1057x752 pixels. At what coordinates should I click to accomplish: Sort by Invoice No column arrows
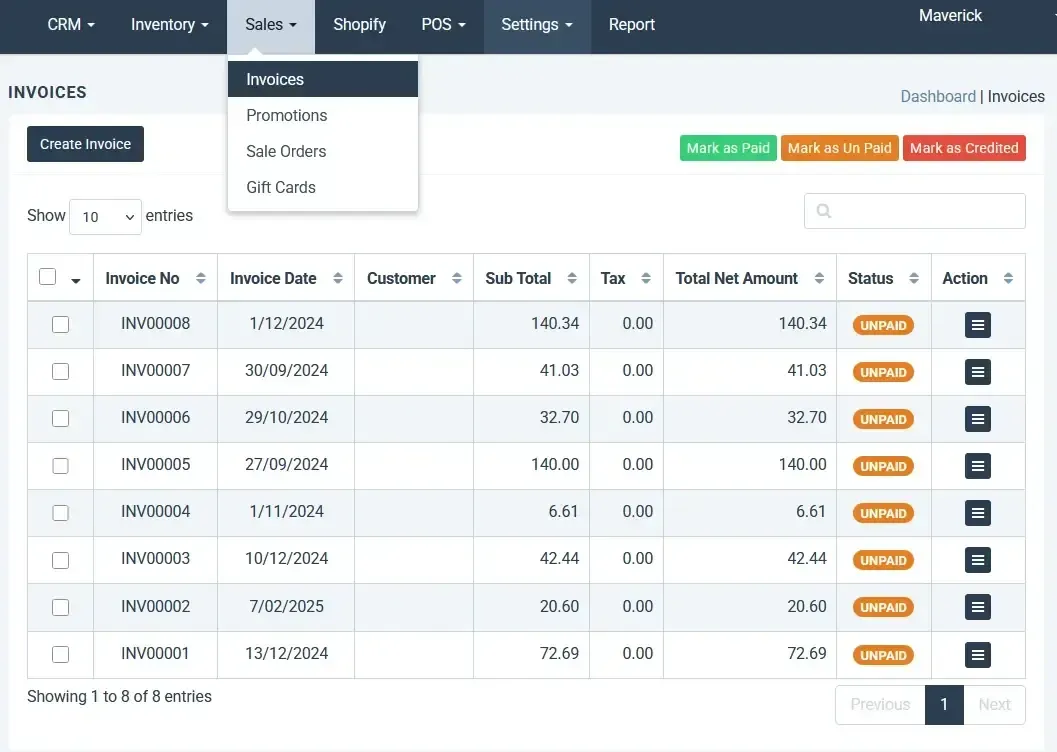pos(200,278)
